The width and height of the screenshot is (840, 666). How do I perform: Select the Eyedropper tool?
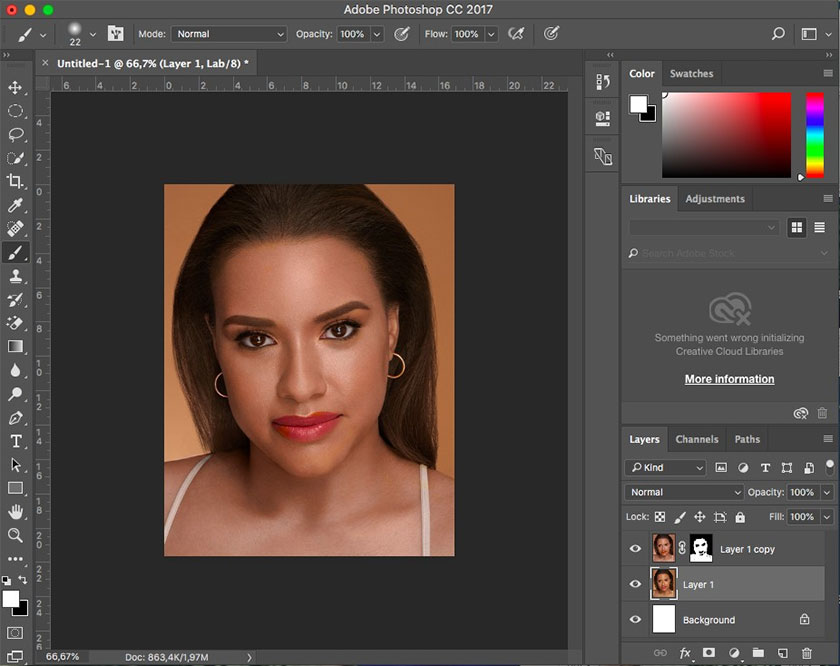pos(15,205)
